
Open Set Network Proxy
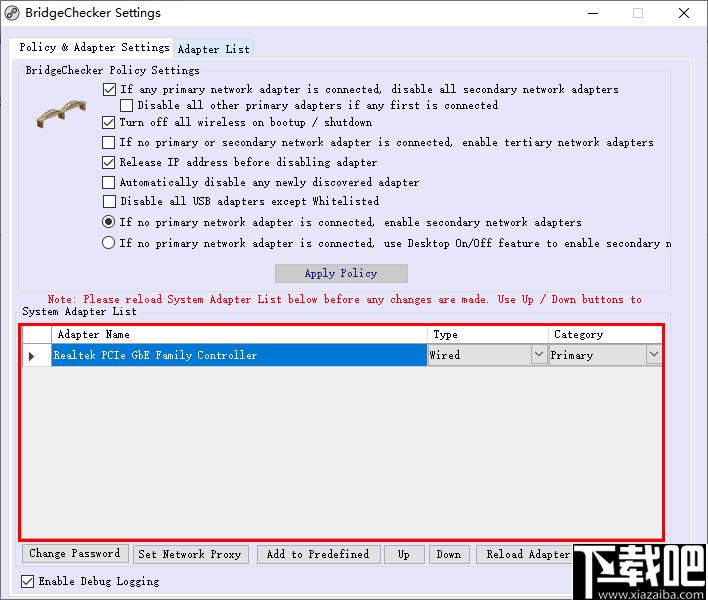coord(190,554)
